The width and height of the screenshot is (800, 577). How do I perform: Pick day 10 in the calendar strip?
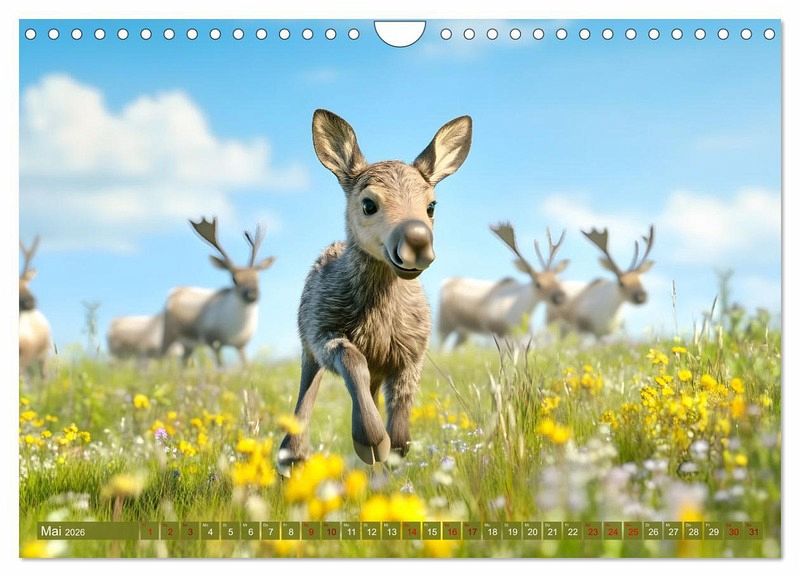click(x=330, y=531)
